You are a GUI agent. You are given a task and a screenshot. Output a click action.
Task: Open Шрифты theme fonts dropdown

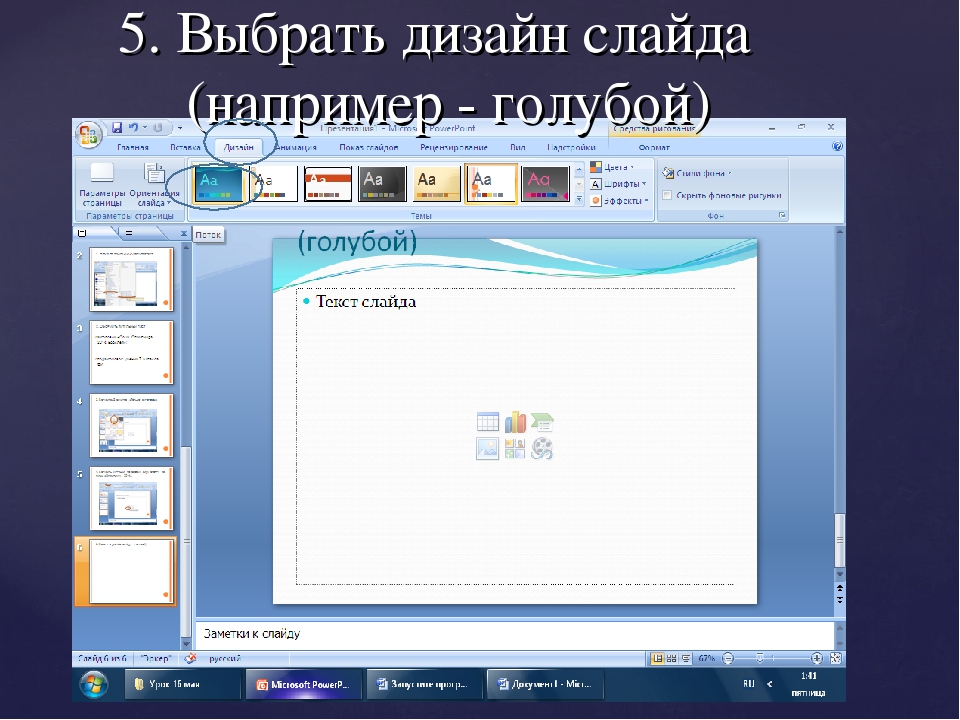(618, 184)
